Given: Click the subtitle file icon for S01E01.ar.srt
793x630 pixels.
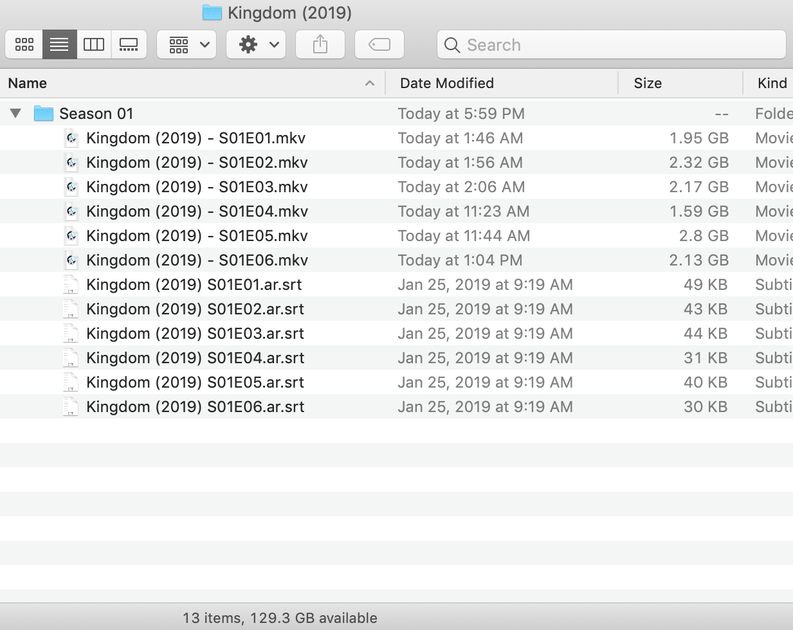Looking at the screenshot, I should (x=71, y=285).
